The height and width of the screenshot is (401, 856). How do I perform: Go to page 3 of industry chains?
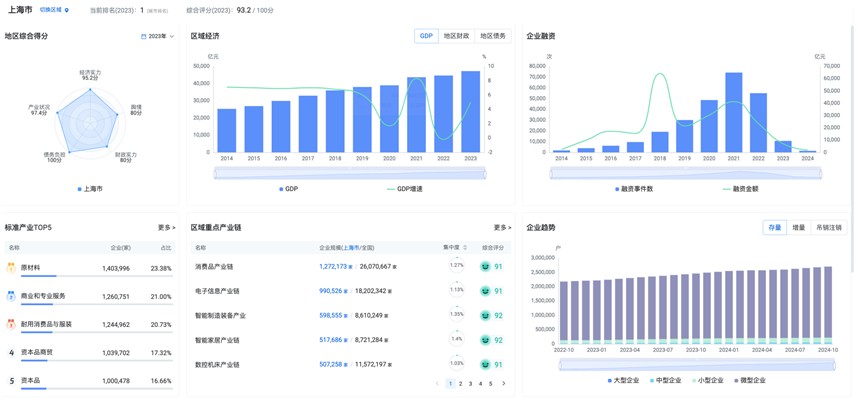tap(470, 383)
